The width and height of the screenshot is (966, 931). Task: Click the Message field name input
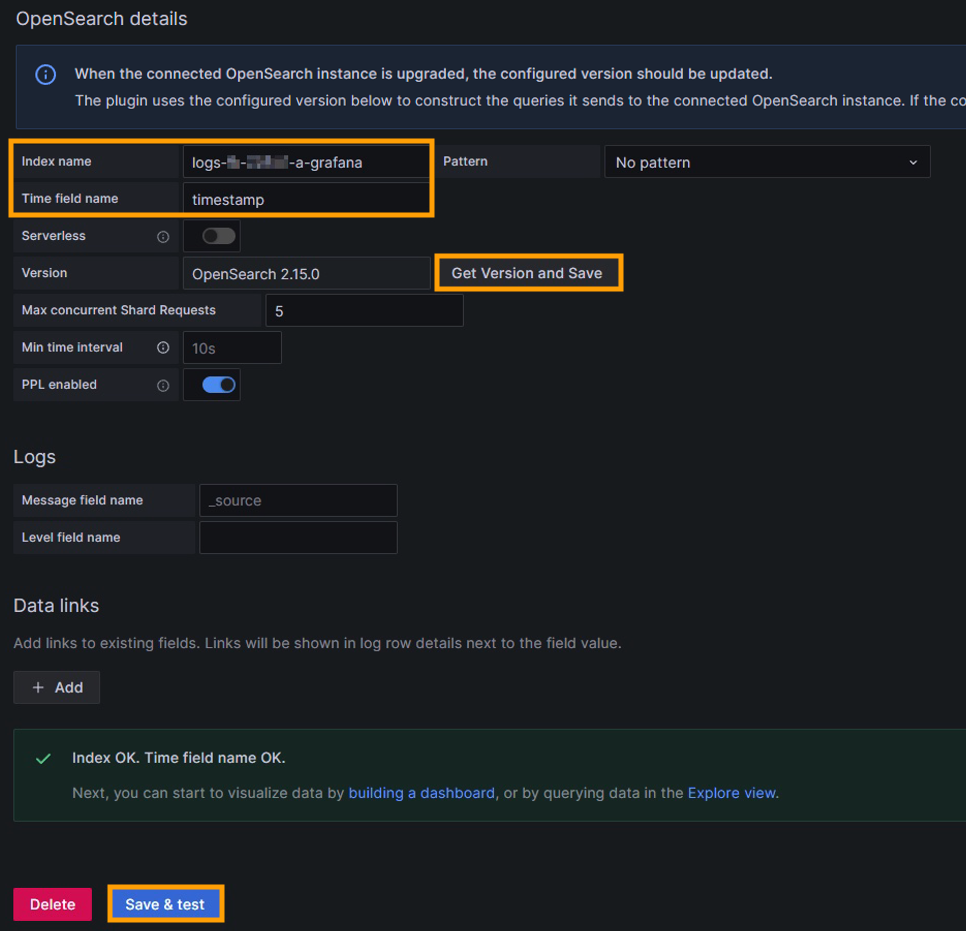(298, 500)
